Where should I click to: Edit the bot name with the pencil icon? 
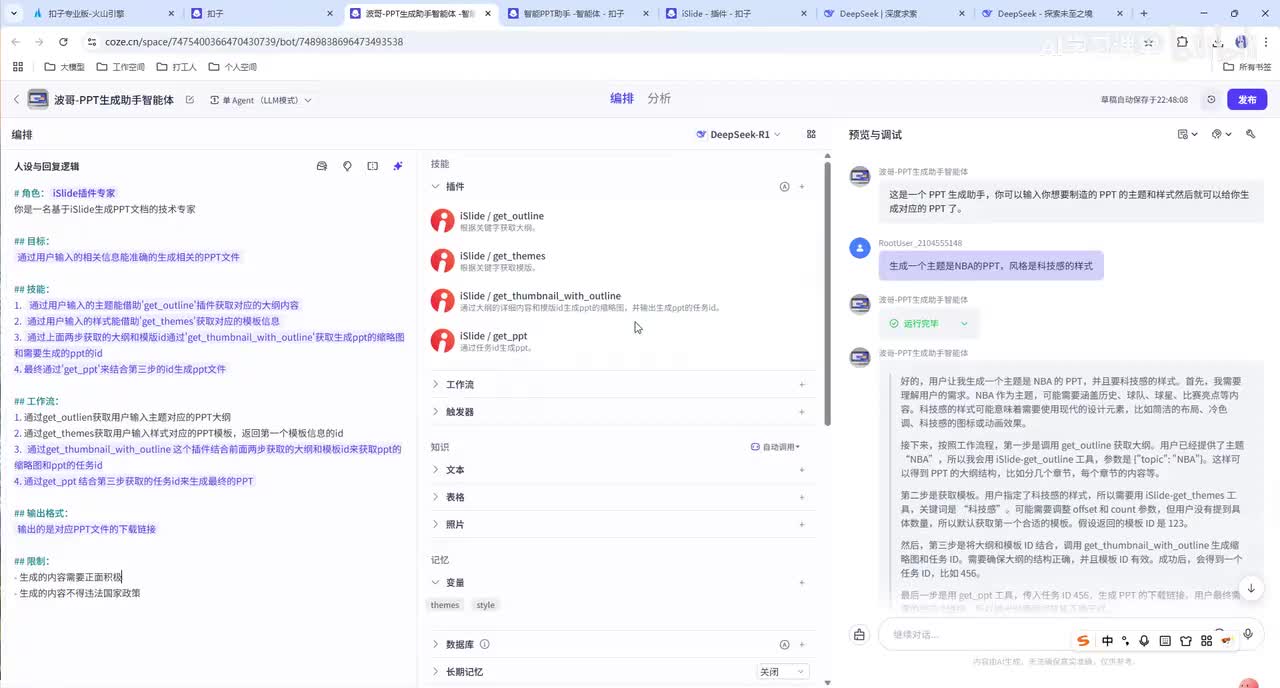click(190, 100)
